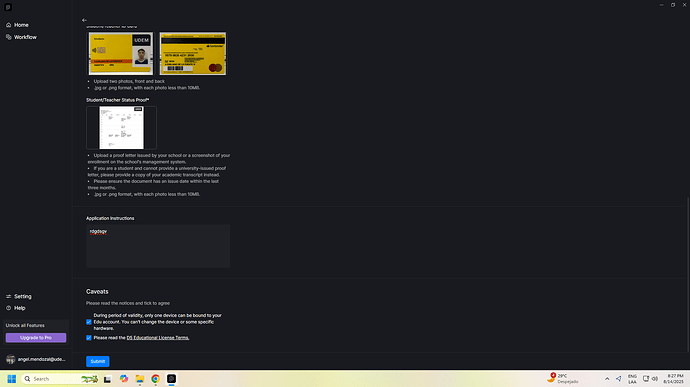Viewport: 690px width, 387px height.
Task: Open the Help question mark icon
Action: tap(8, 308)
